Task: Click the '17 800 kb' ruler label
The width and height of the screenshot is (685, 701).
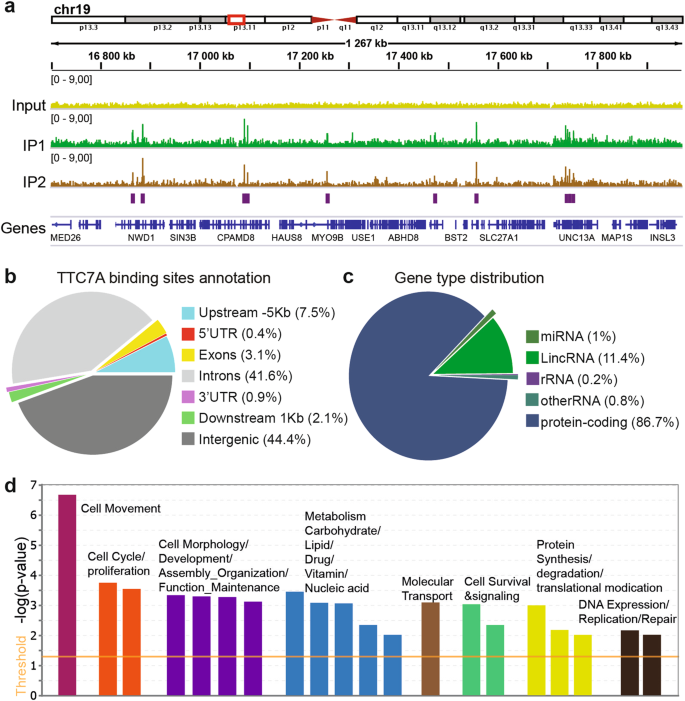Action: [608, 56]
